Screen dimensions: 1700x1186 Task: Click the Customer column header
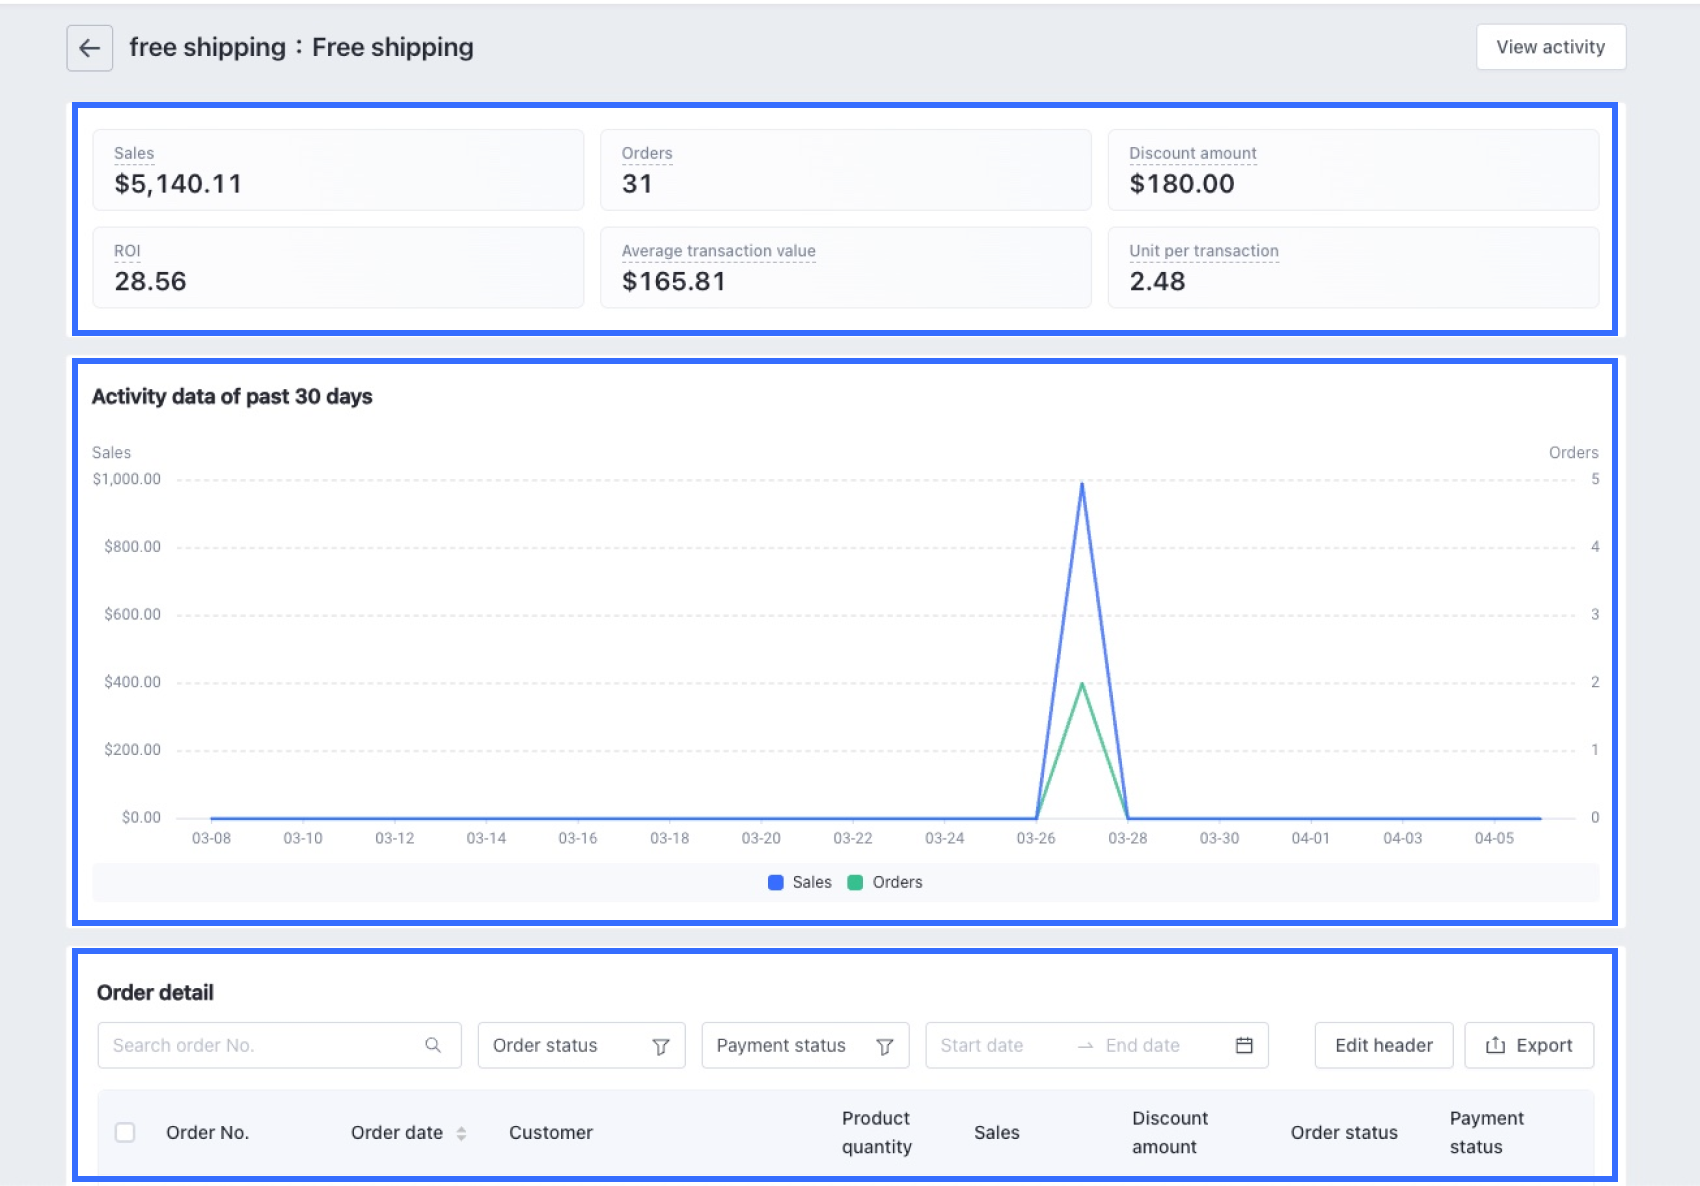point(550,1132)
